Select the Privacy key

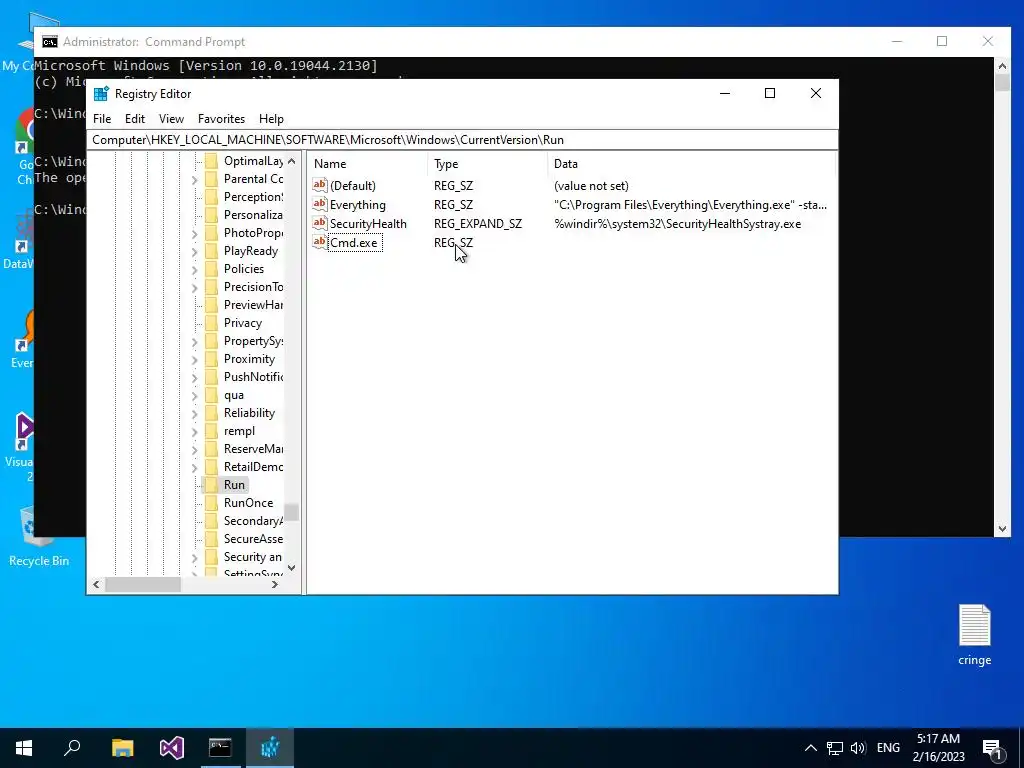pos(242,323)
